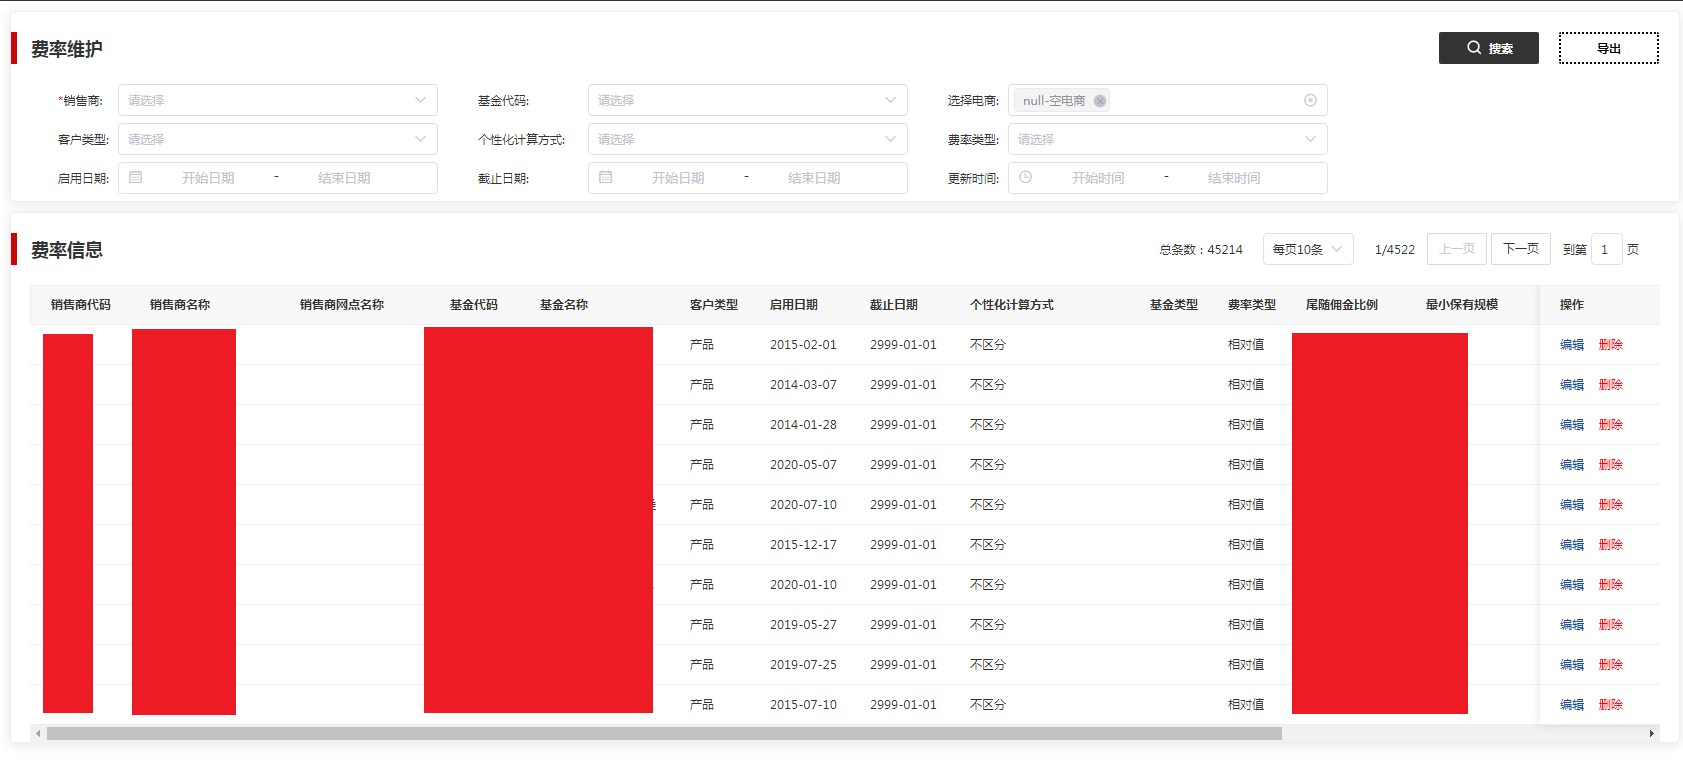Screen dimensions: 1683x763
Task: Click the 截止日期 column header
Action: coord(894,305)
